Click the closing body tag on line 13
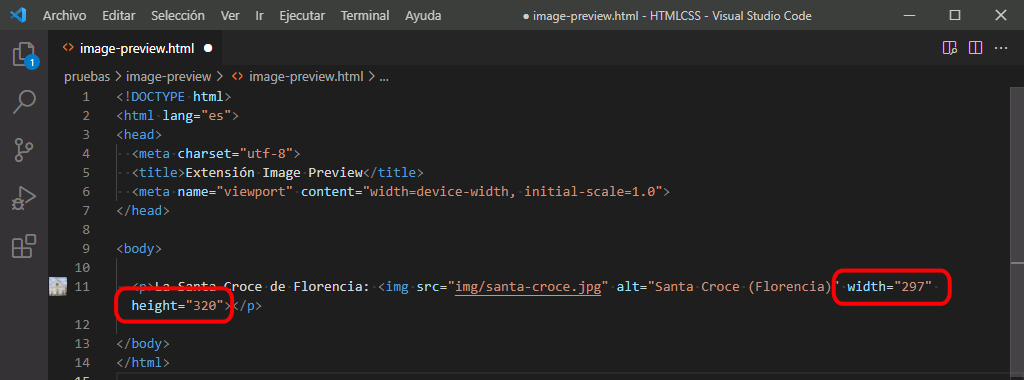The image size is (1024, 380). coord(142,343)
